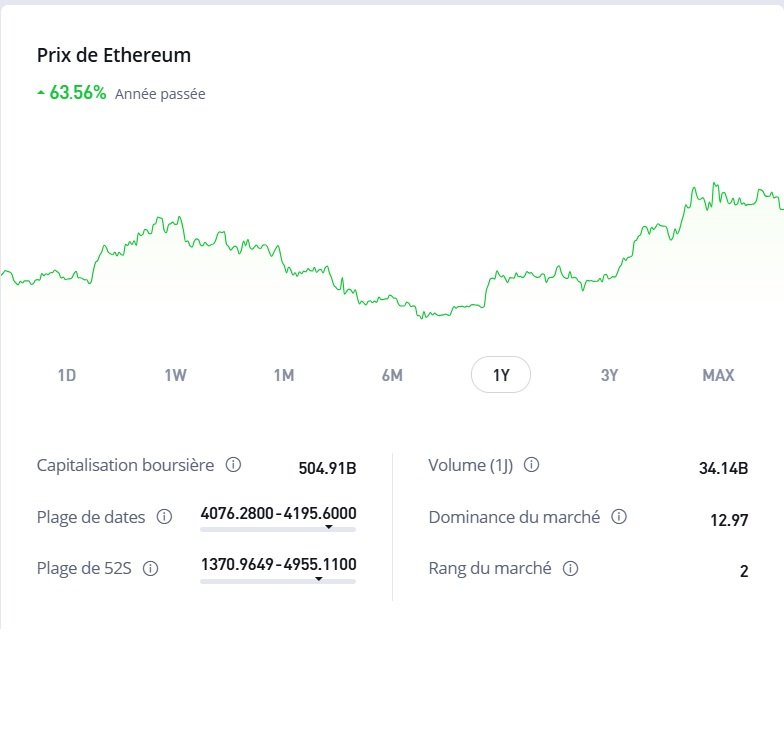Click the 504.91B market cap value
Screen dimensions: 784x733
click(328, 468)
